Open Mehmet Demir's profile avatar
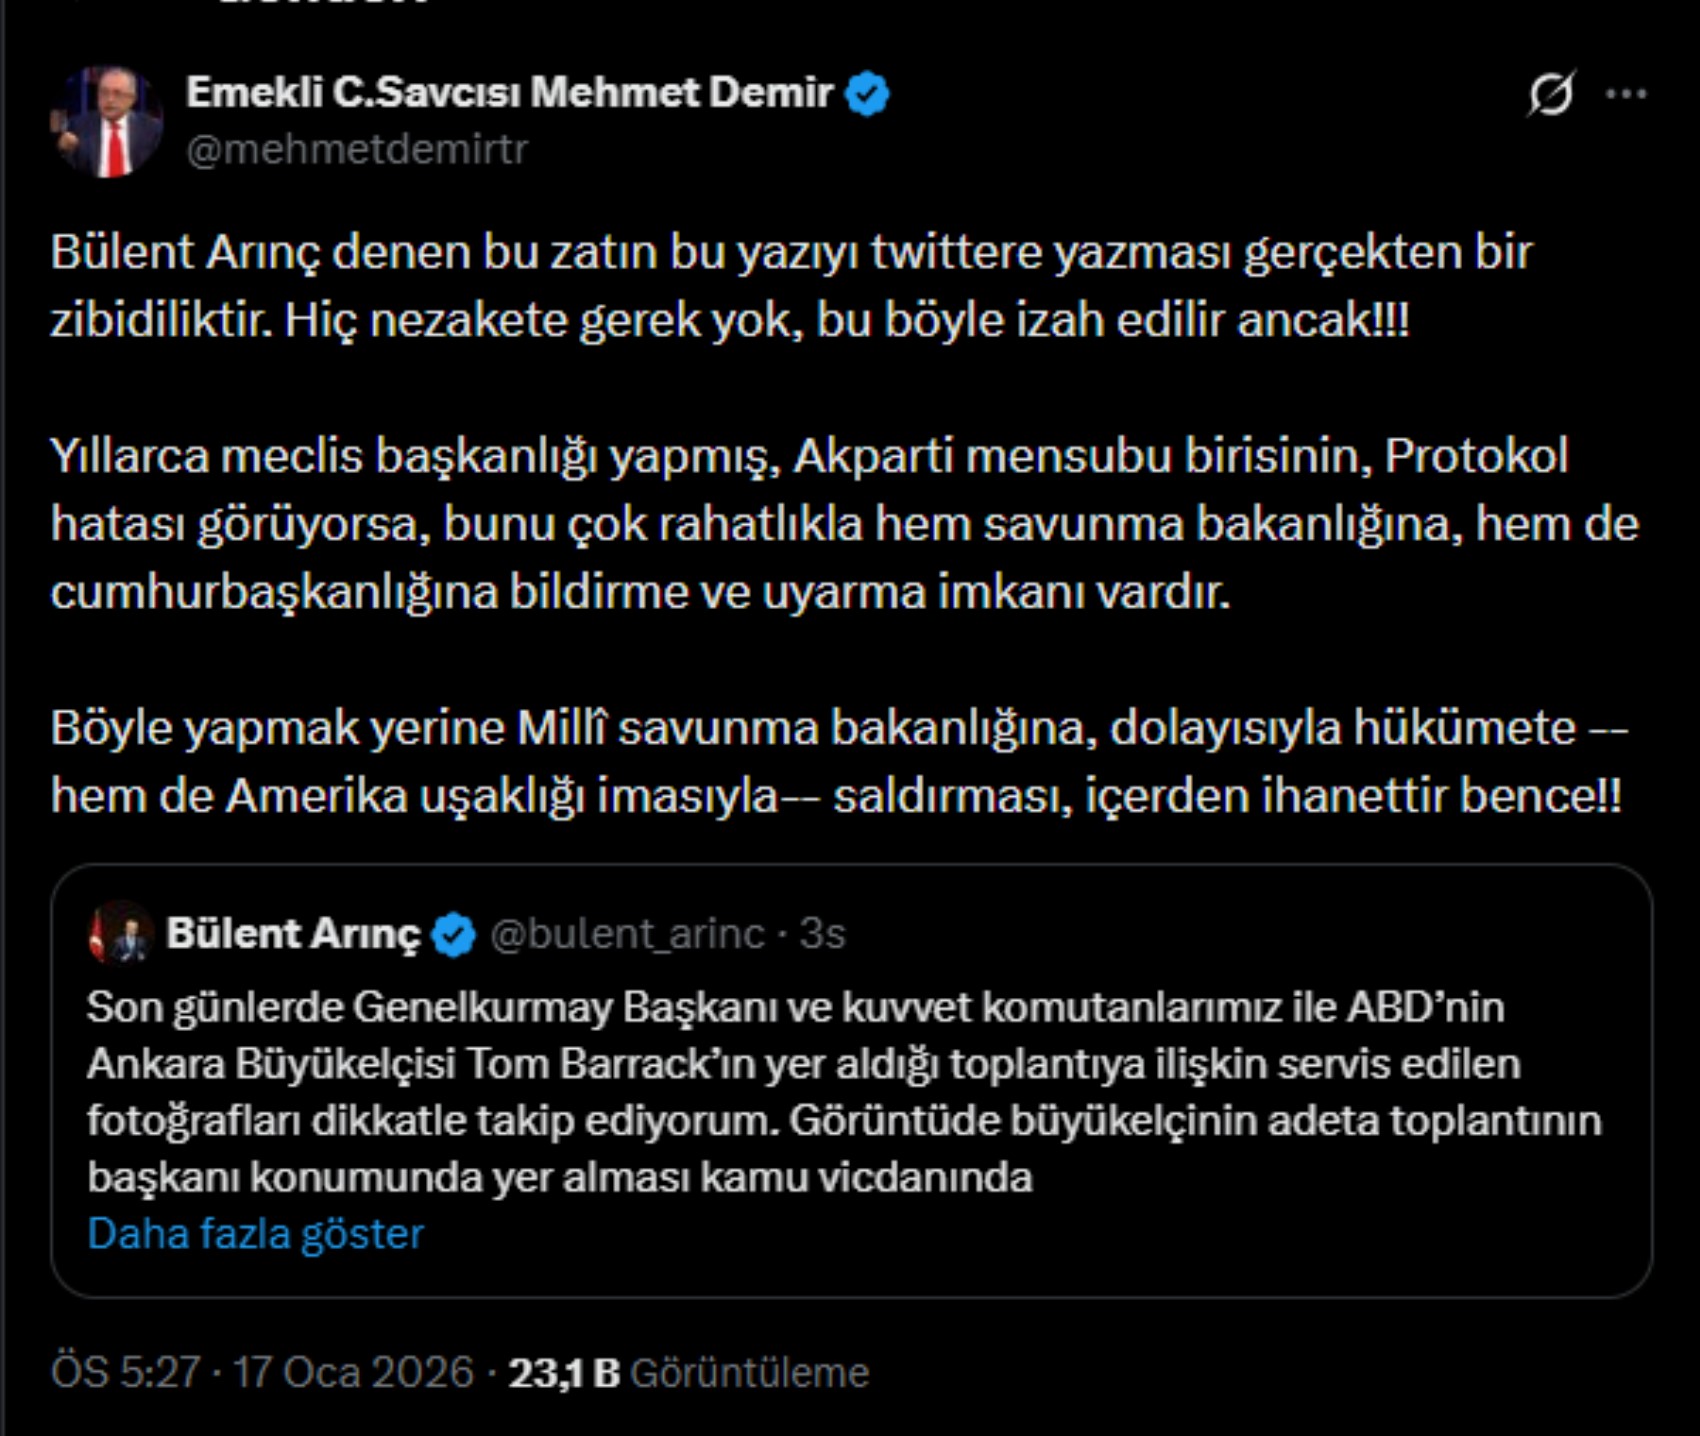The image size is (1700, 1436). [107, 122]
